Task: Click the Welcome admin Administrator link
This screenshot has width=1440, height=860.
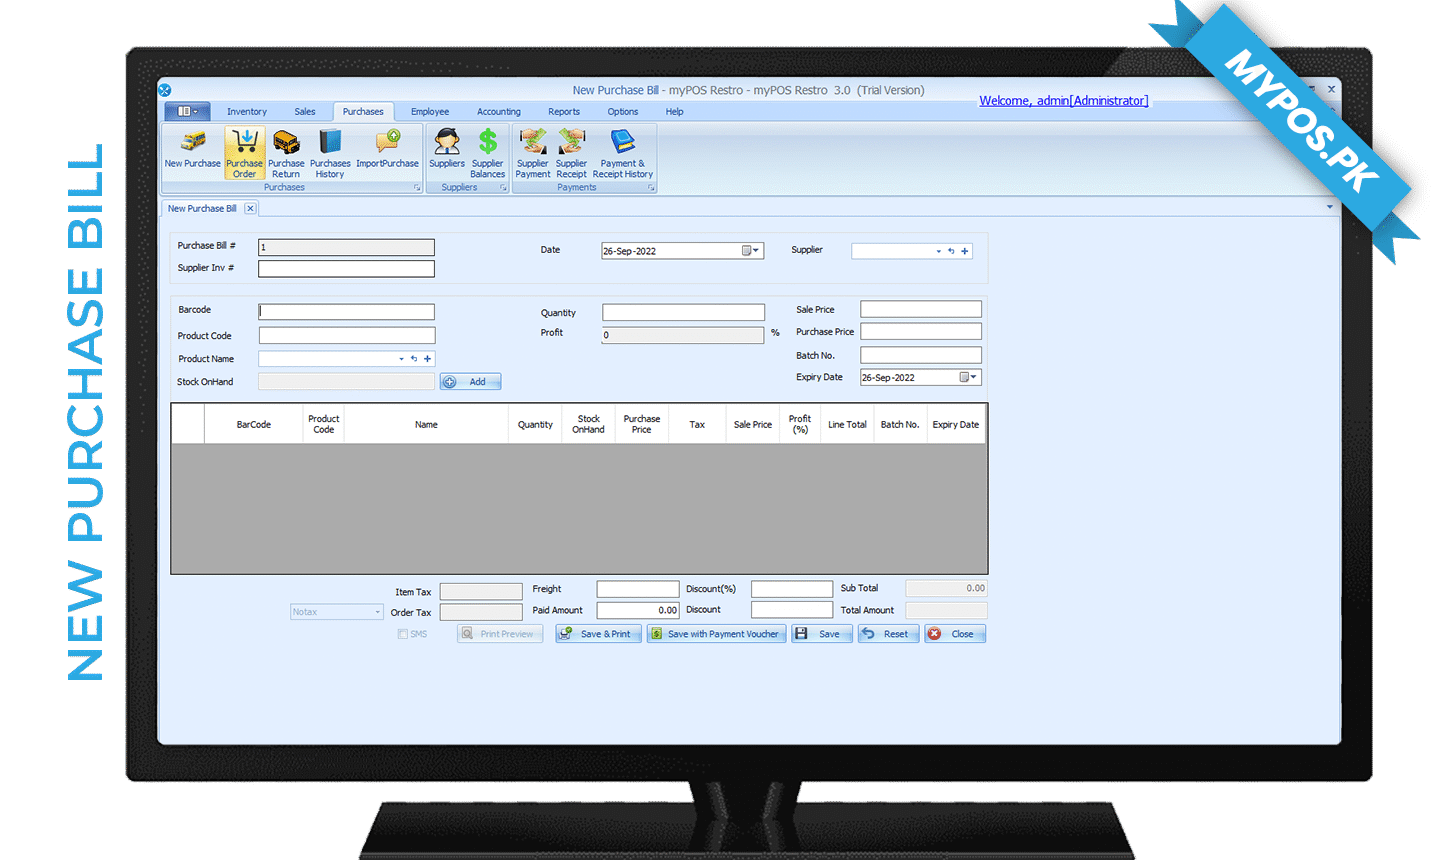Action: 1063,101
